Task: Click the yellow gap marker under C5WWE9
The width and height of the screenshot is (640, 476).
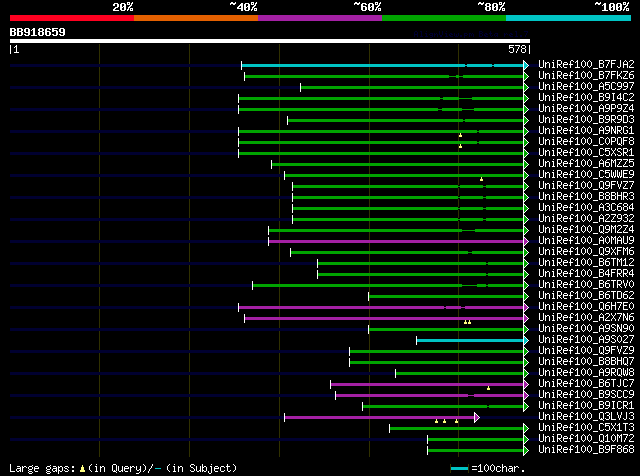Action: click(481, 179)
